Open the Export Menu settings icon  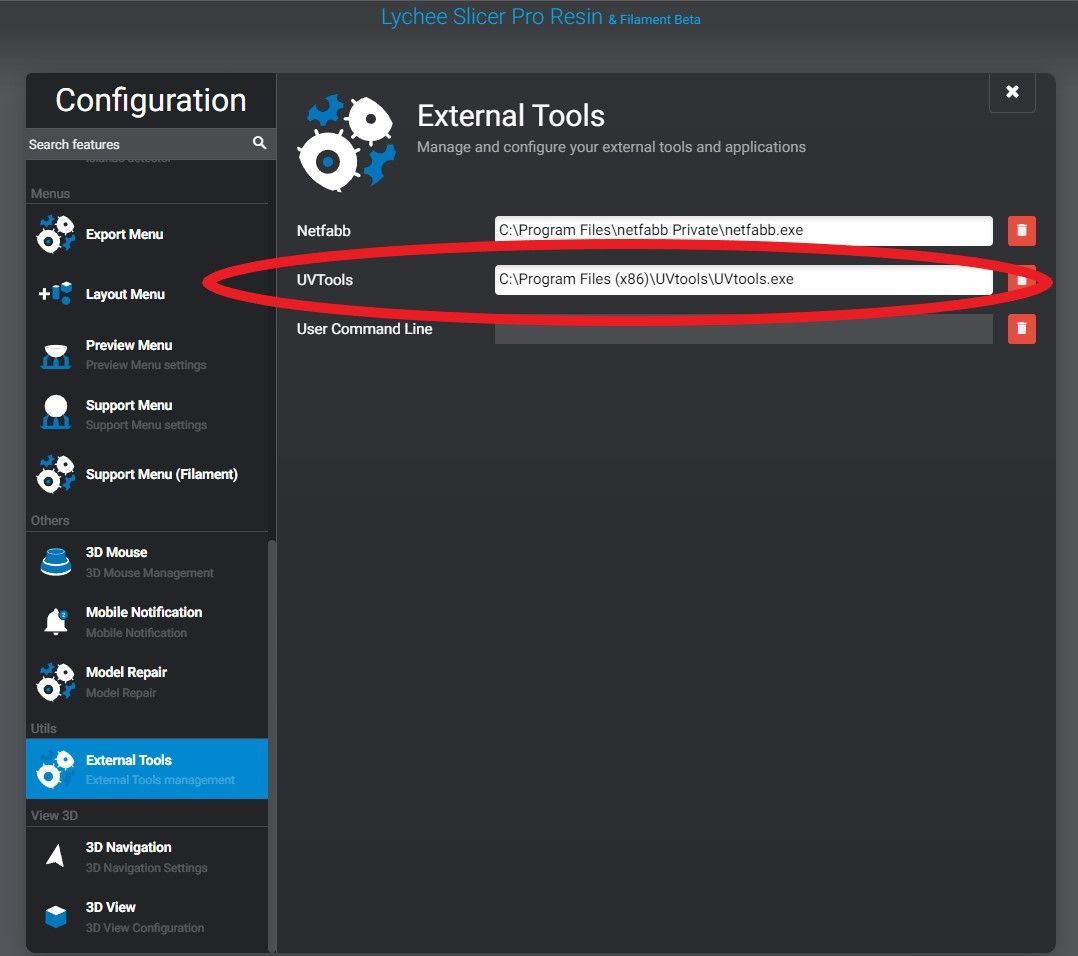pos(56,234)
